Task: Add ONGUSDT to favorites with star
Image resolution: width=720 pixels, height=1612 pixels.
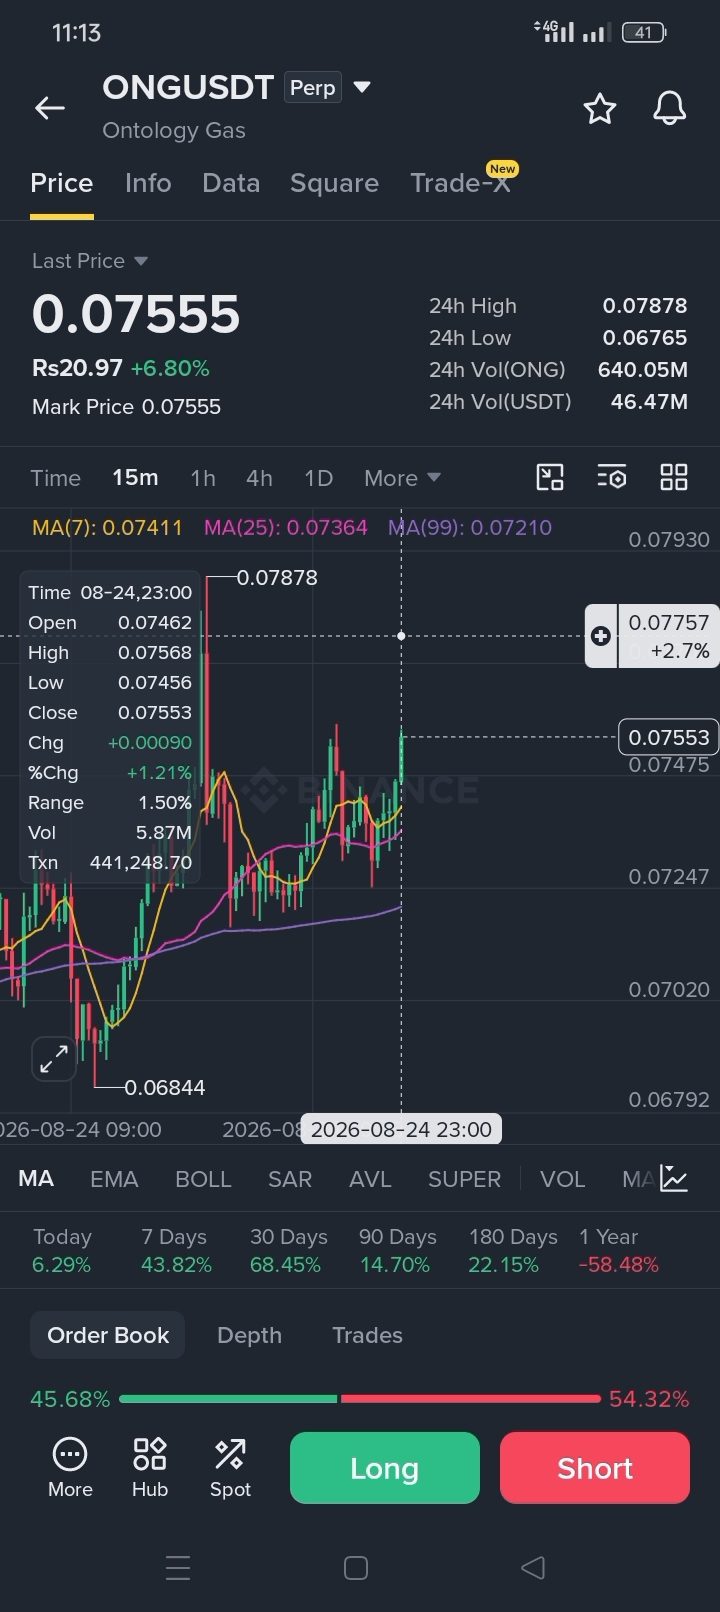Action: (x=600, y=108)
